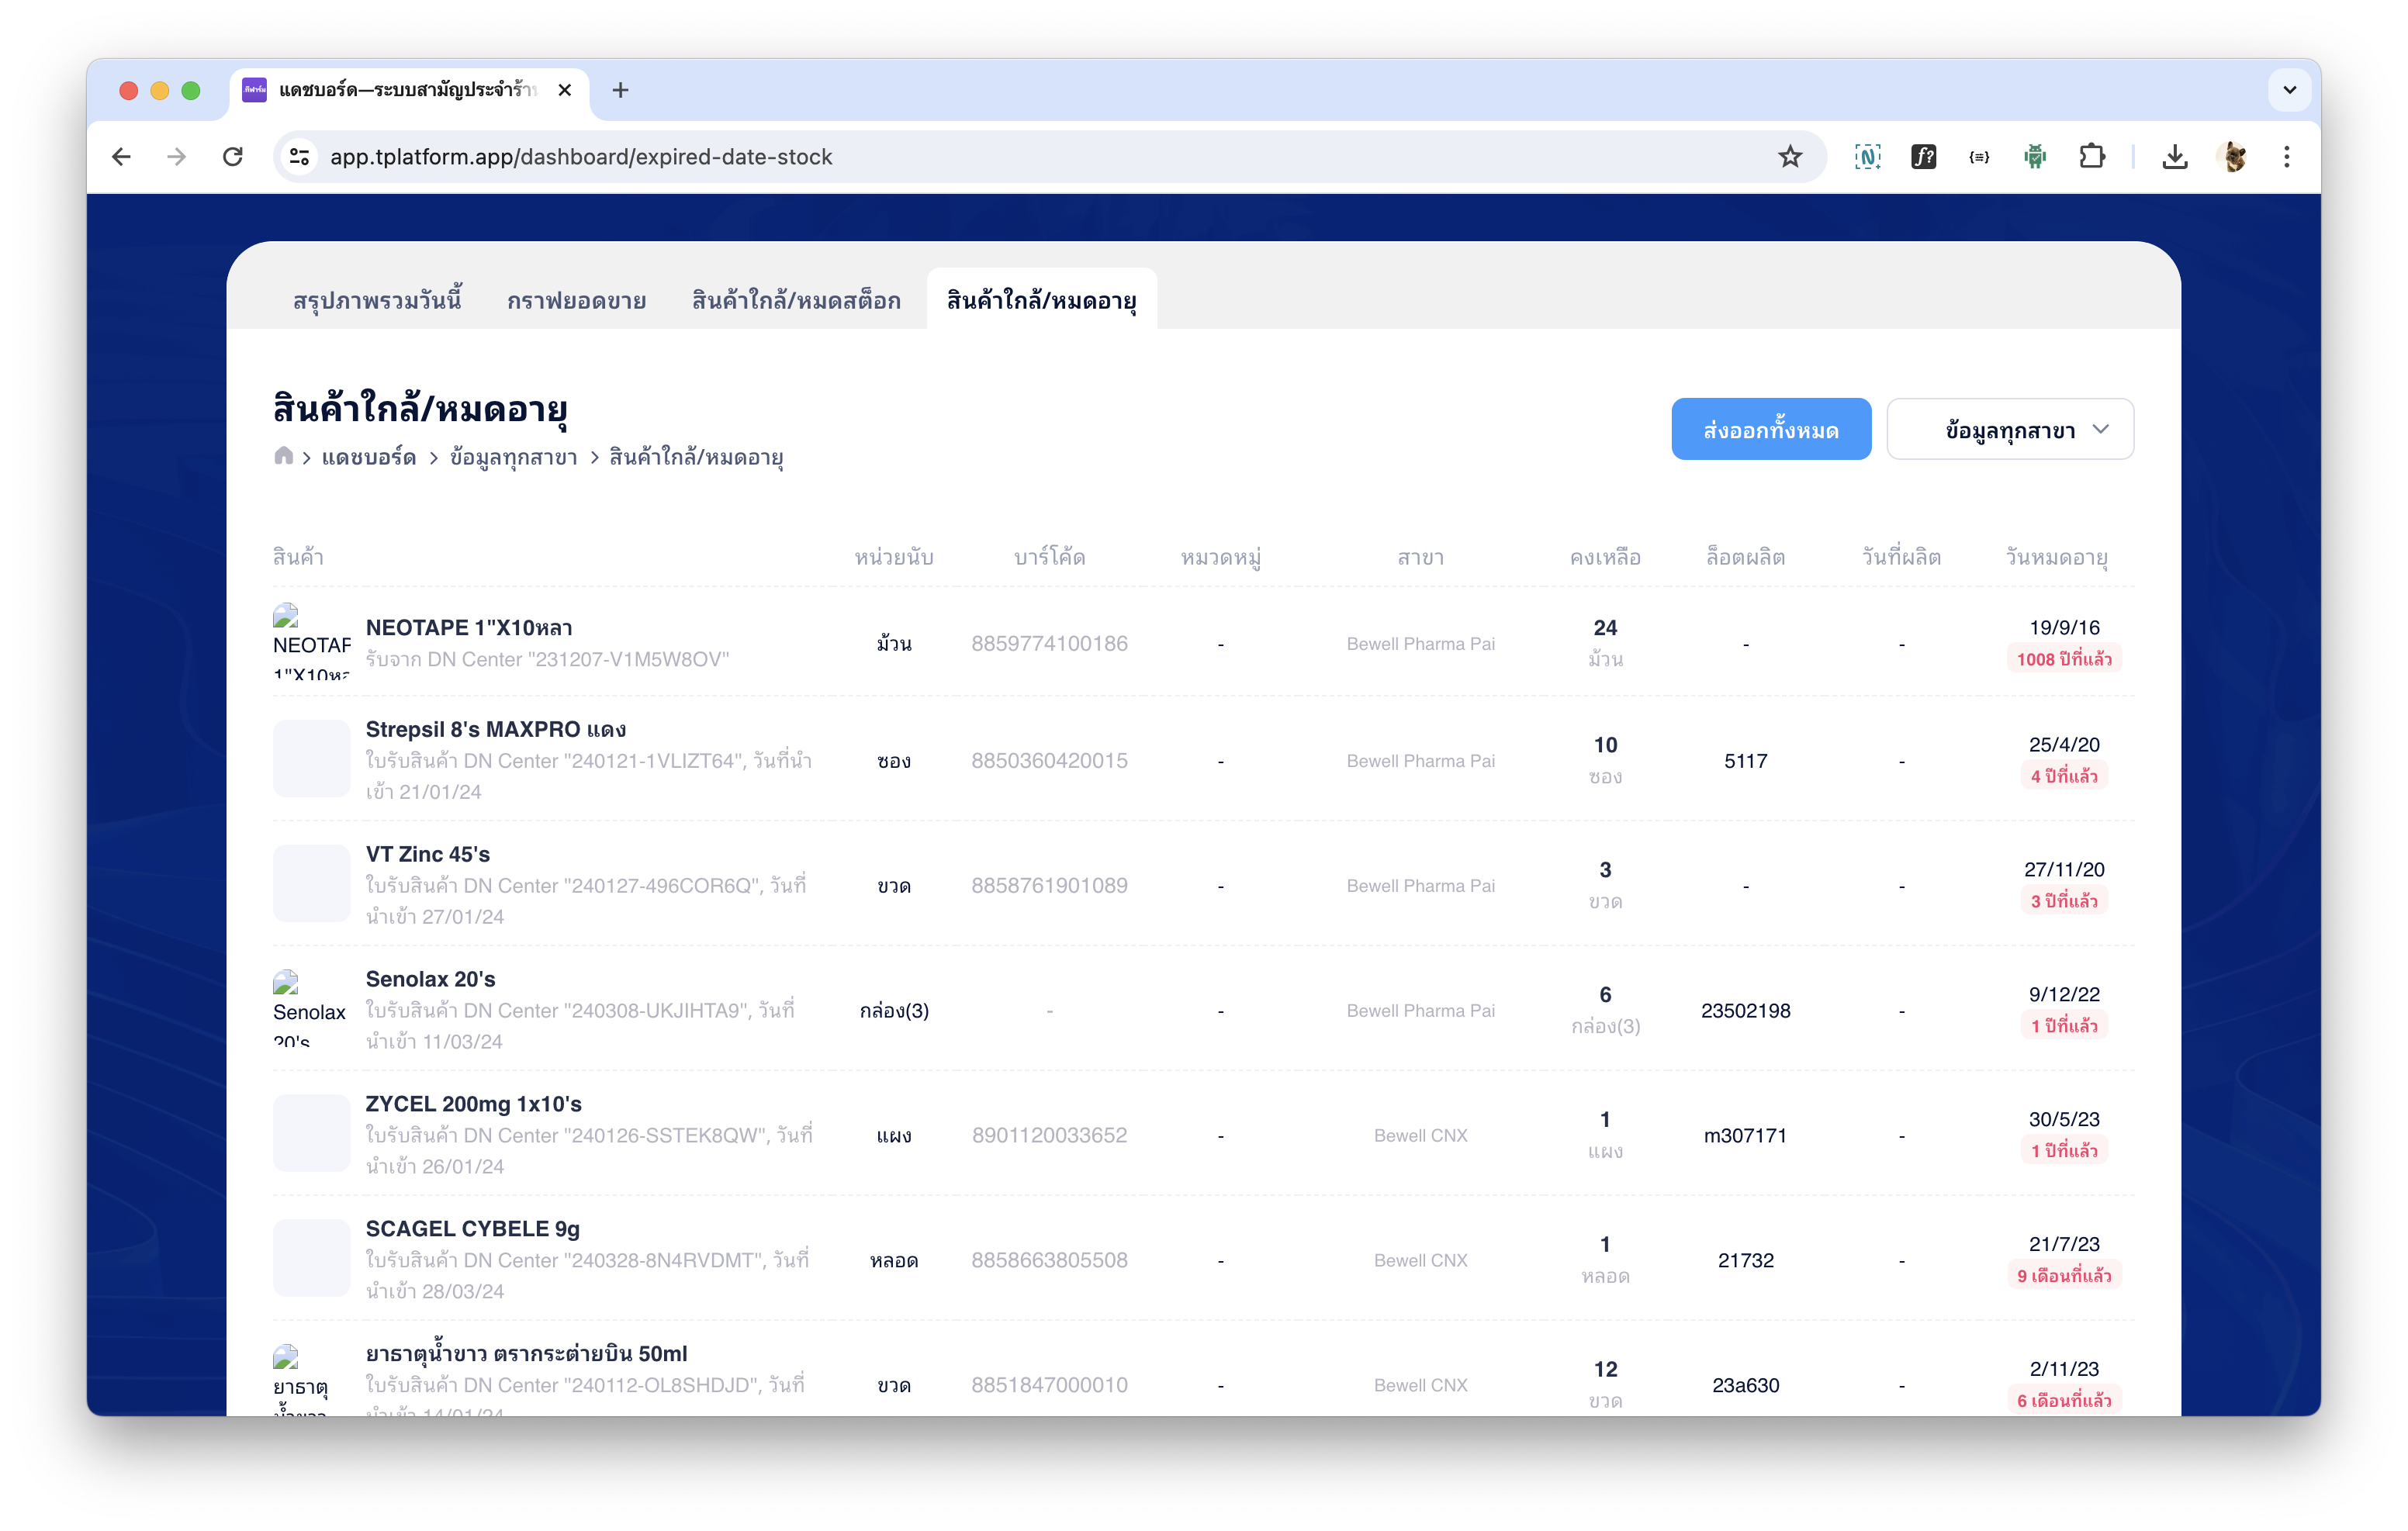Click the site information icon in address bar
The width and height of the screenshot is (2408, 1531).
(299, 157)
